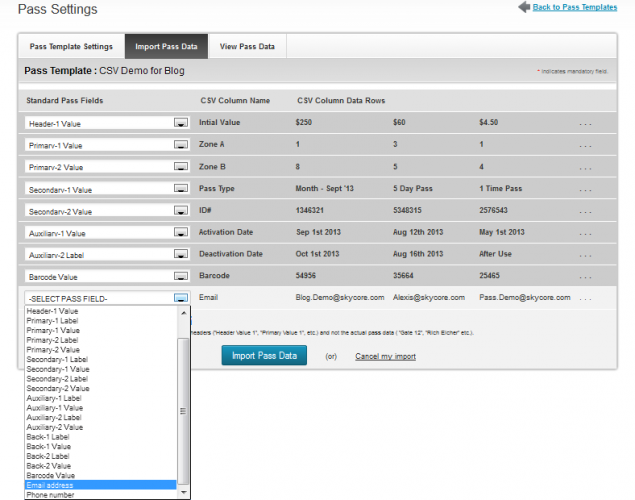Choose Auxiliary-2 Value list option
This screenshot has height=500, width=635.
(x=101, y=427)
